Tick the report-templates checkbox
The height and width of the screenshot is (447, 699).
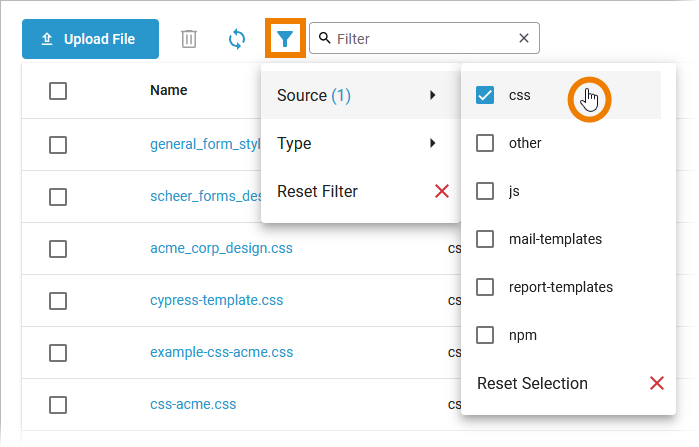(x=485, y=287)
